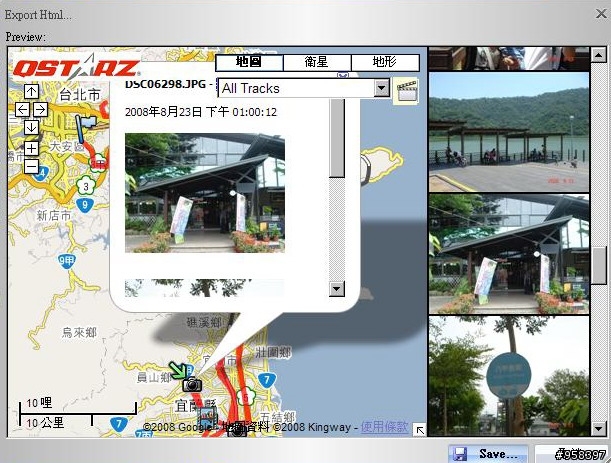The width and height of the screenshot is (611, 463).
Task: Open the 使用條款 terms link
Action: point(384,427)
